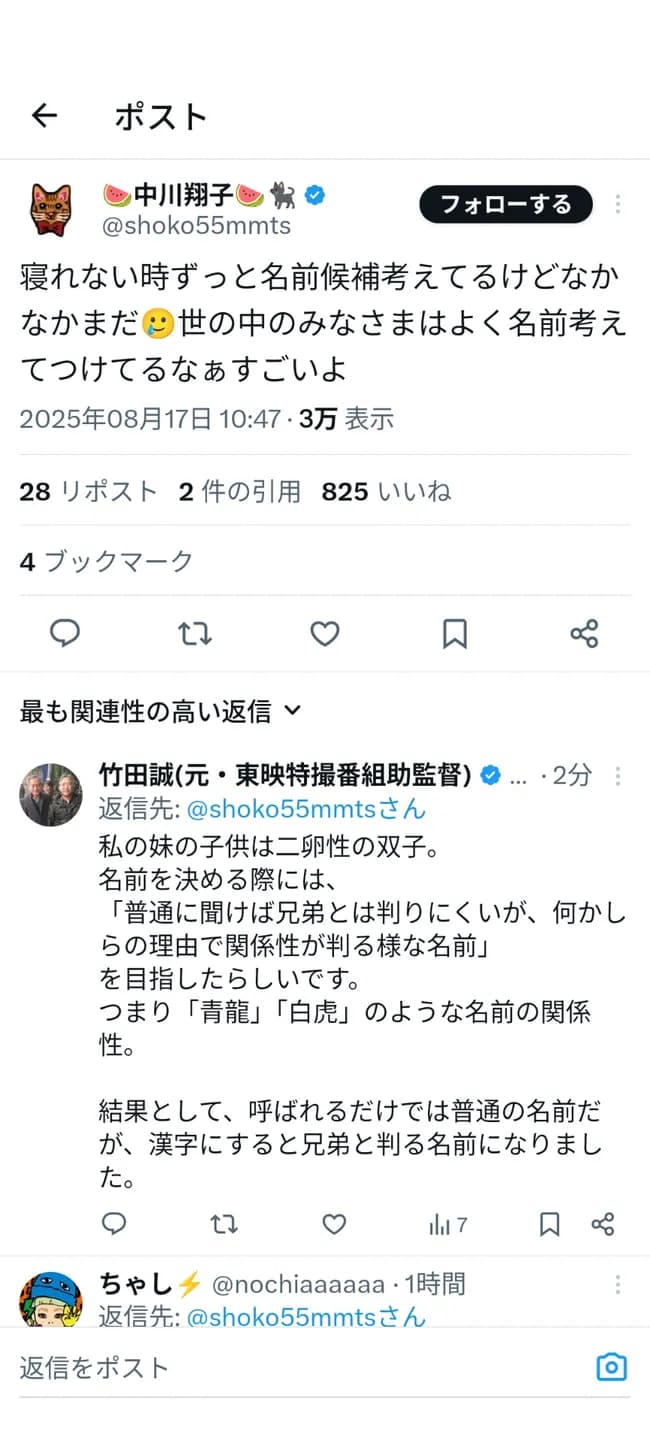The height and width of the screenshot is (1444, 650).
Task: Bookmark 竹田誠's reply
Action: point(548,1224)
